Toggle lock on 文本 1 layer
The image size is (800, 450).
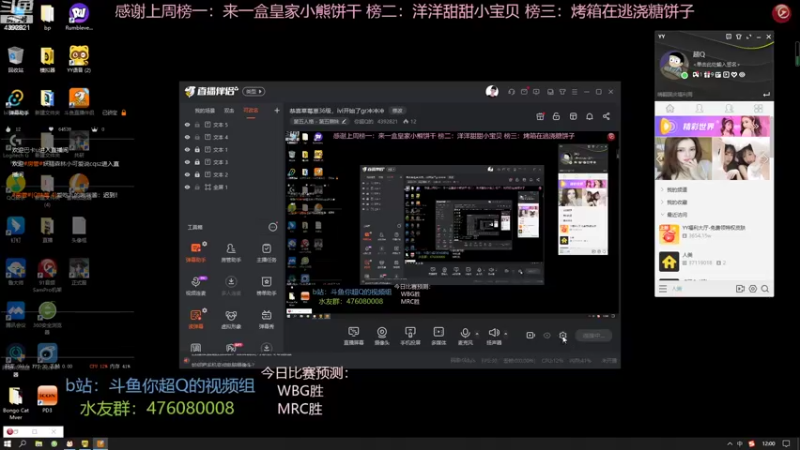click(197, 149)
